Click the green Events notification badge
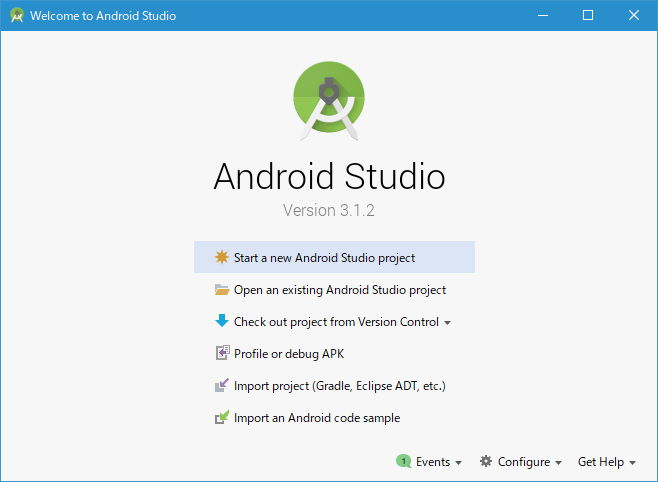658x482 pixels. point(403,461)
